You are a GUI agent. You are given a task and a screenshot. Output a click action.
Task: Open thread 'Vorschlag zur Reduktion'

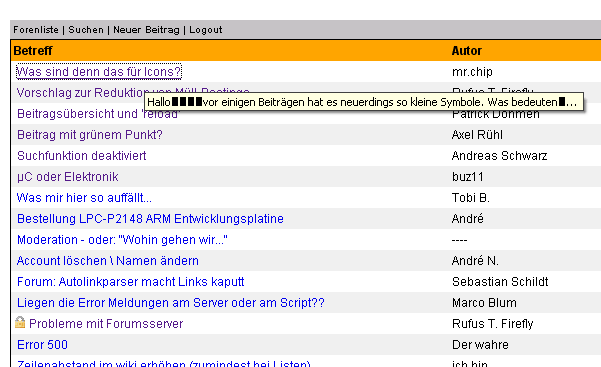tap(80, 92)
